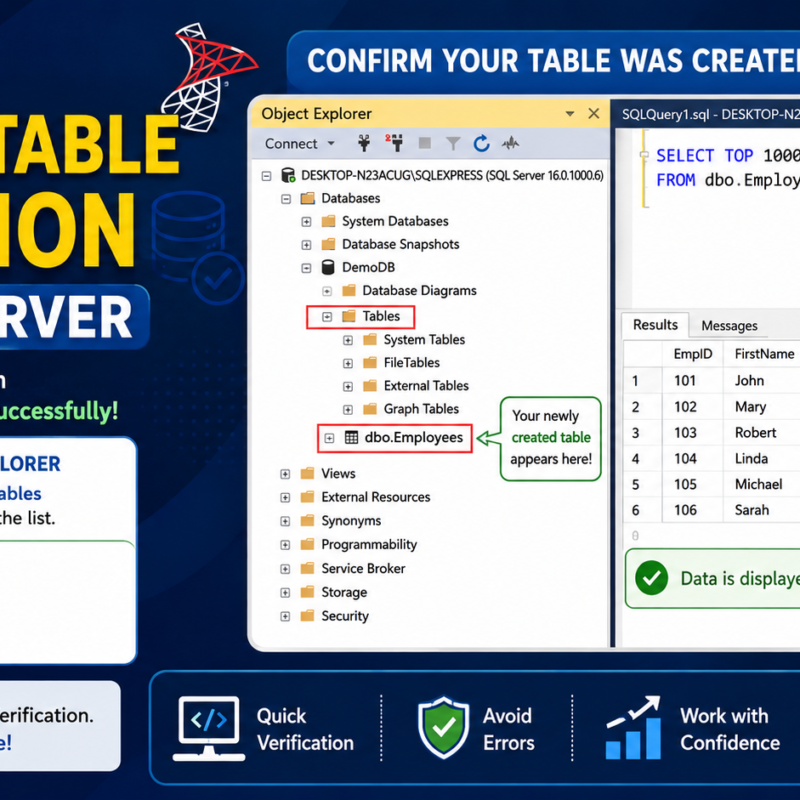Viewport: 800px width, 800px height.
Task: Click the Quick Verification monitor code icon
Action: coord(209,728)
